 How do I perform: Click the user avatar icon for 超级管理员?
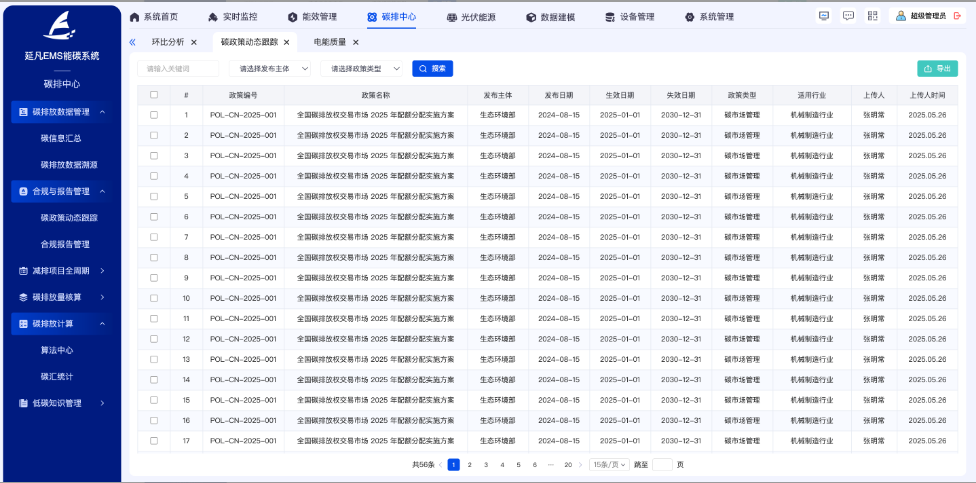900,16
